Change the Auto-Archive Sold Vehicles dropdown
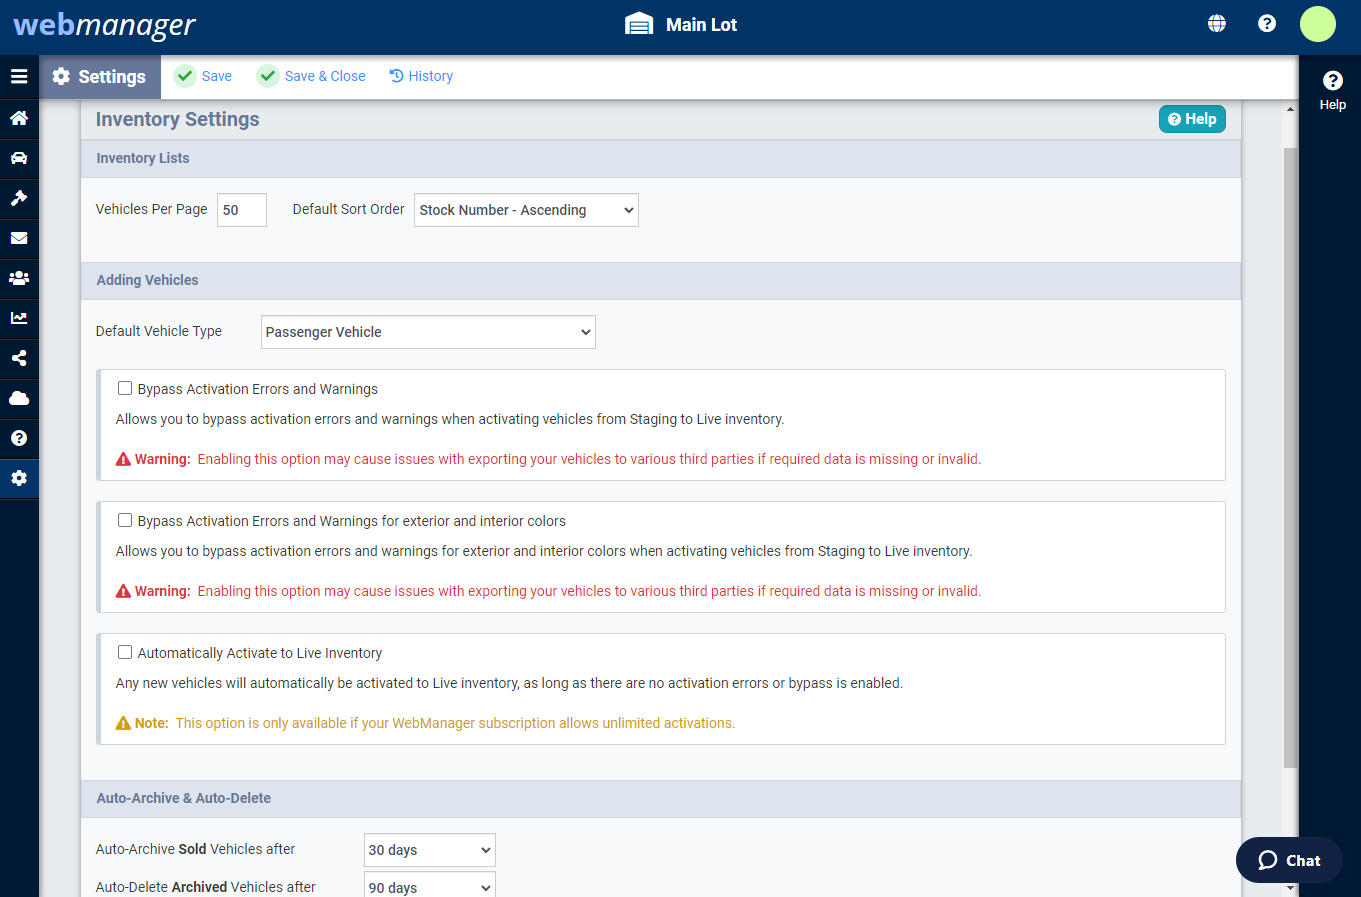Image resolution: width=1361 pixels, height=897 pixels. click(x=429, y=850)
